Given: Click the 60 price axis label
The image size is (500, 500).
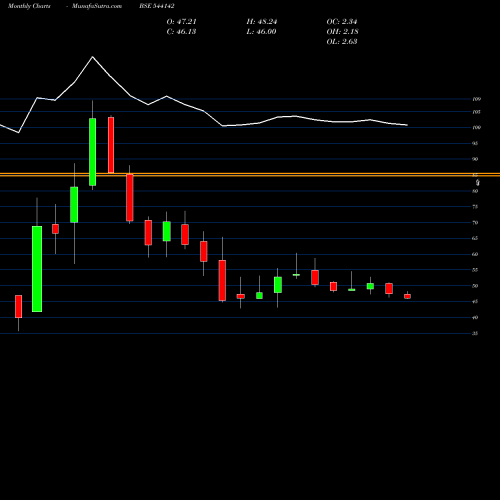Looking at the screenshot, I should (x=475, y=254).
